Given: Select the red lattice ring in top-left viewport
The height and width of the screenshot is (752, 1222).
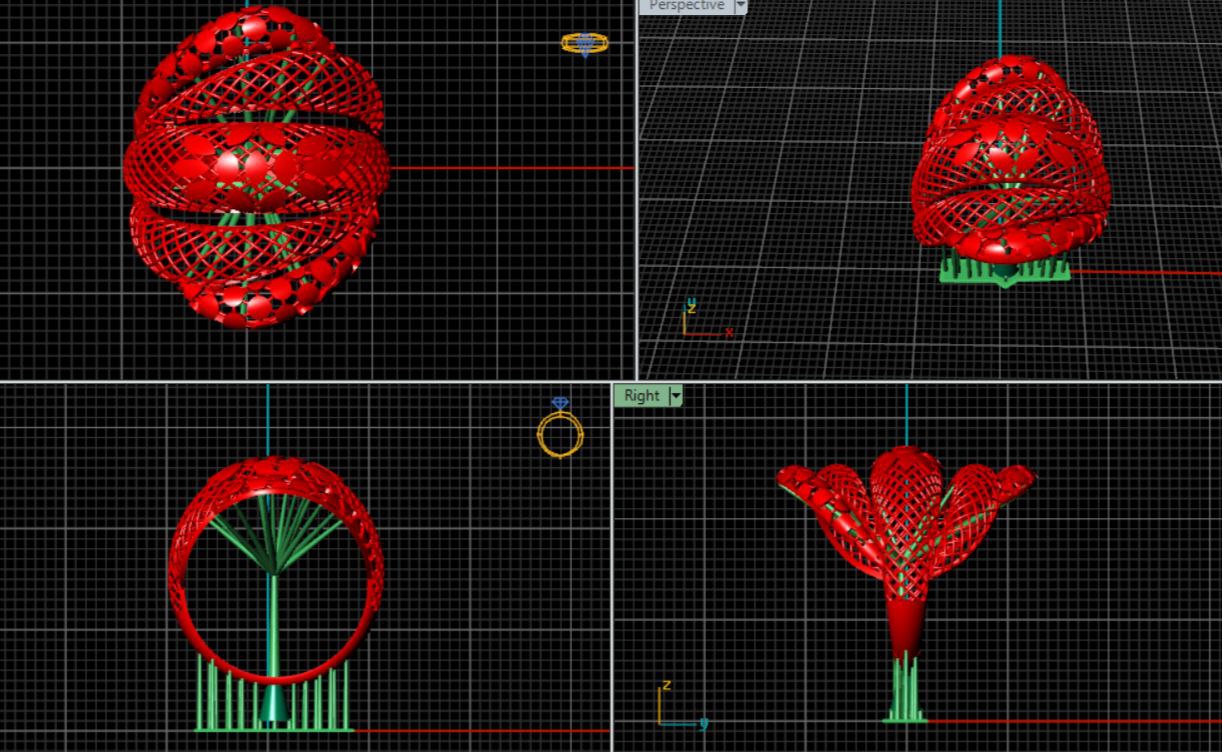Looking at the screenshot, I should click(x=255, y=165).
